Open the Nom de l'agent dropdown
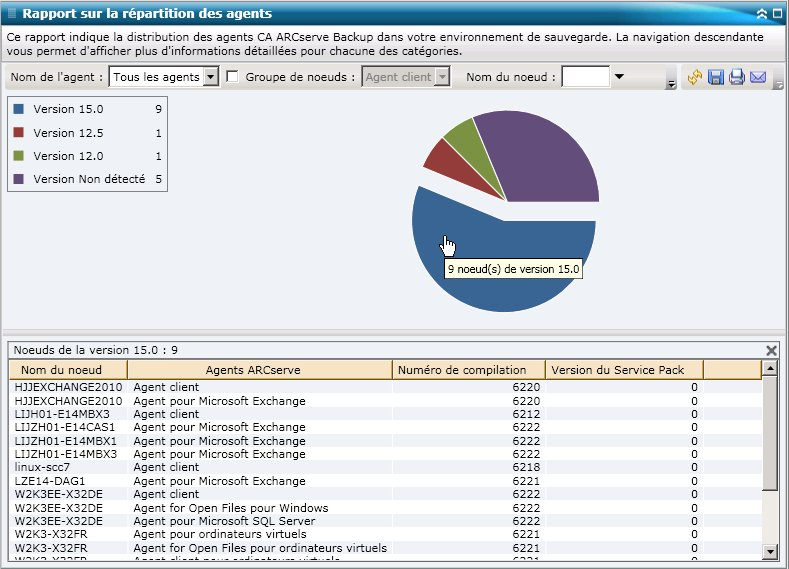The height and width of the screenshot is (569, 789). click(x=210, y=77)
